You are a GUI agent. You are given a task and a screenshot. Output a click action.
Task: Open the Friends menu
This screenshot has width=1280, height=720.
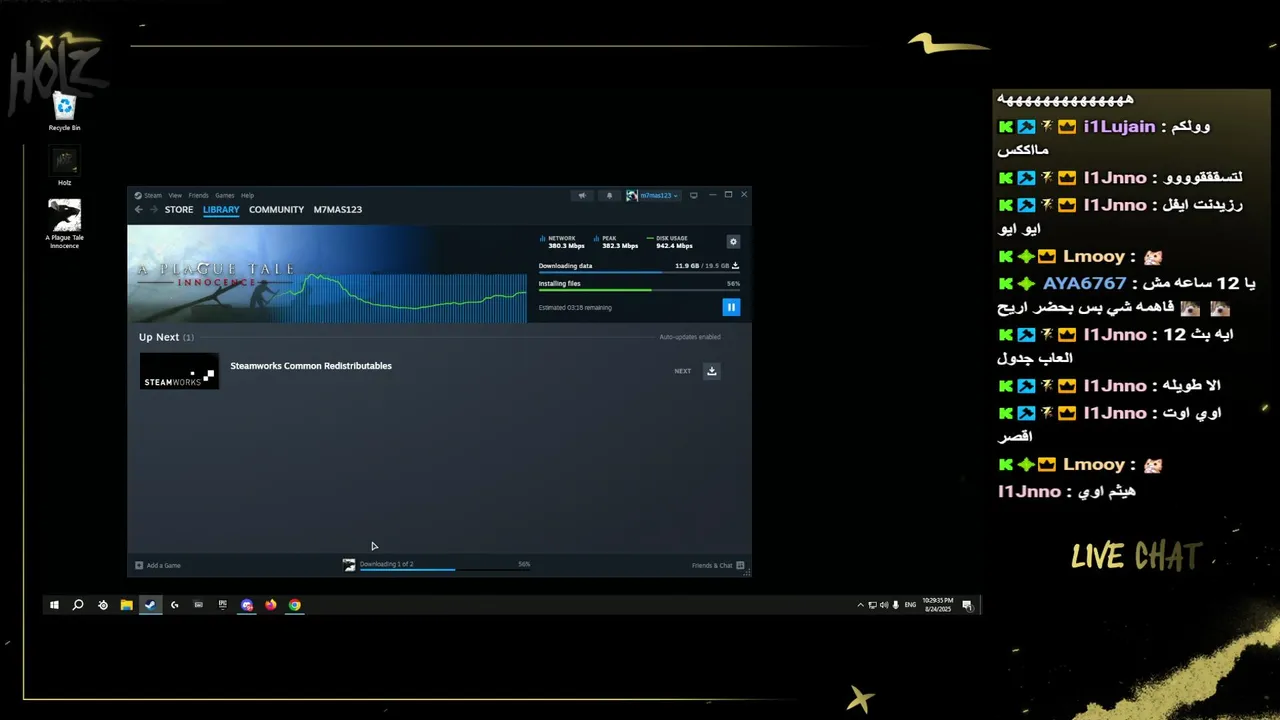pyautogui.click(x=199, y=196)
